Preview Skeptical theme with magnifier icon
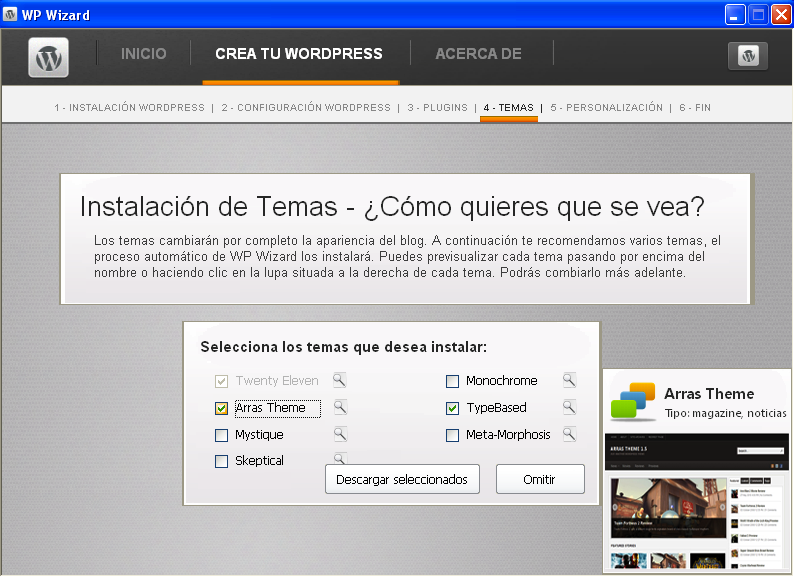794x576 pixels. 340,458
